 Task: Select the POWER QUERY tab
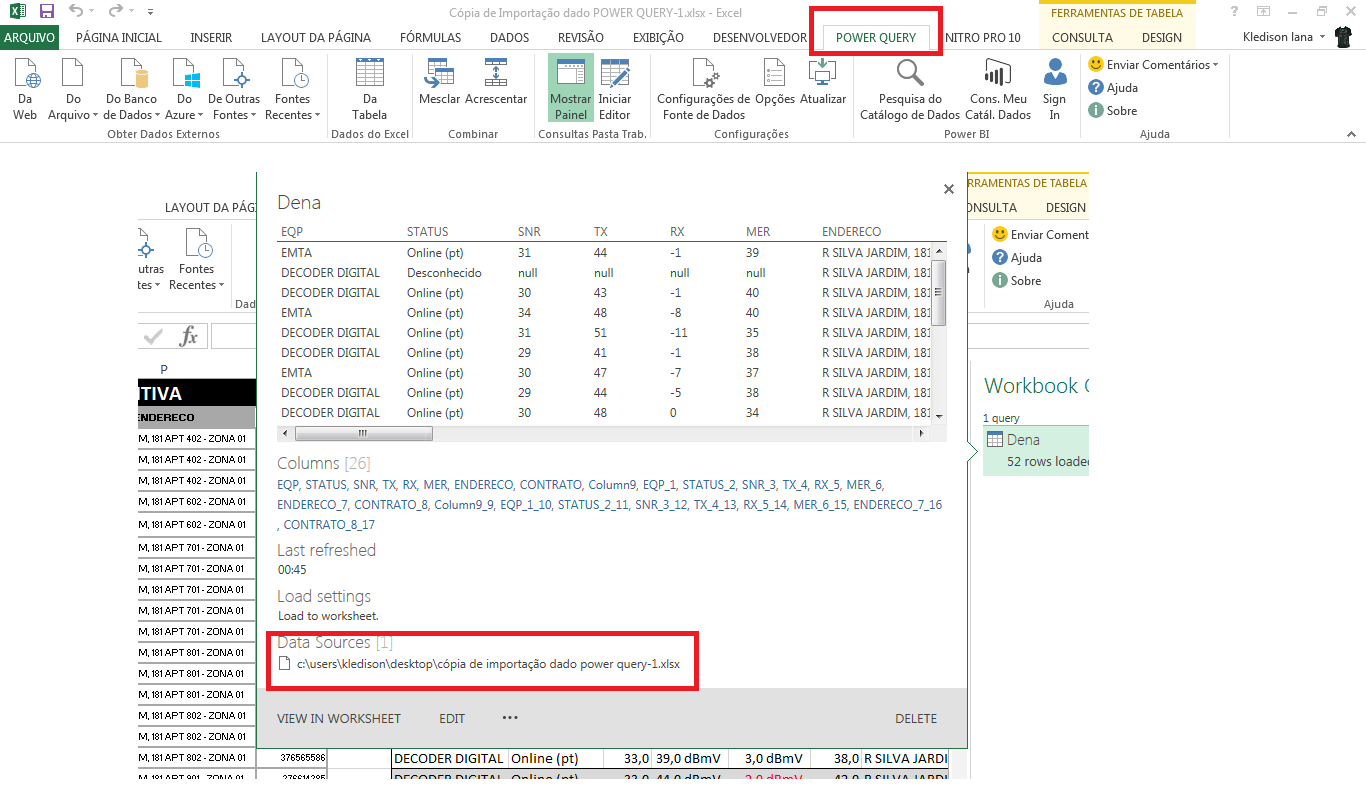click(876, 37)
